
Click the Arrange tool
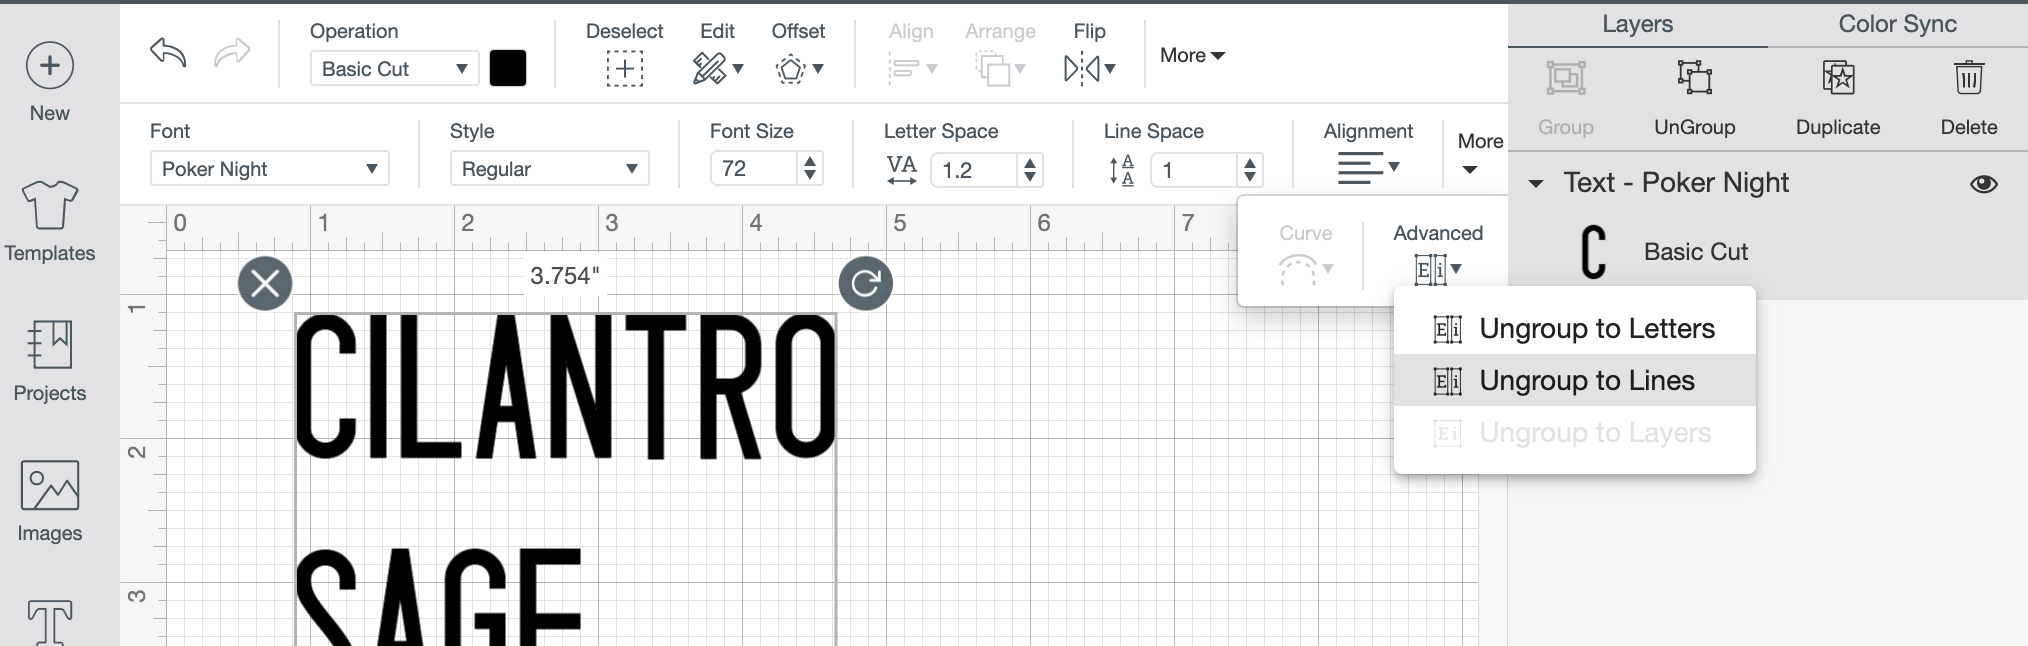[1000, 54]
